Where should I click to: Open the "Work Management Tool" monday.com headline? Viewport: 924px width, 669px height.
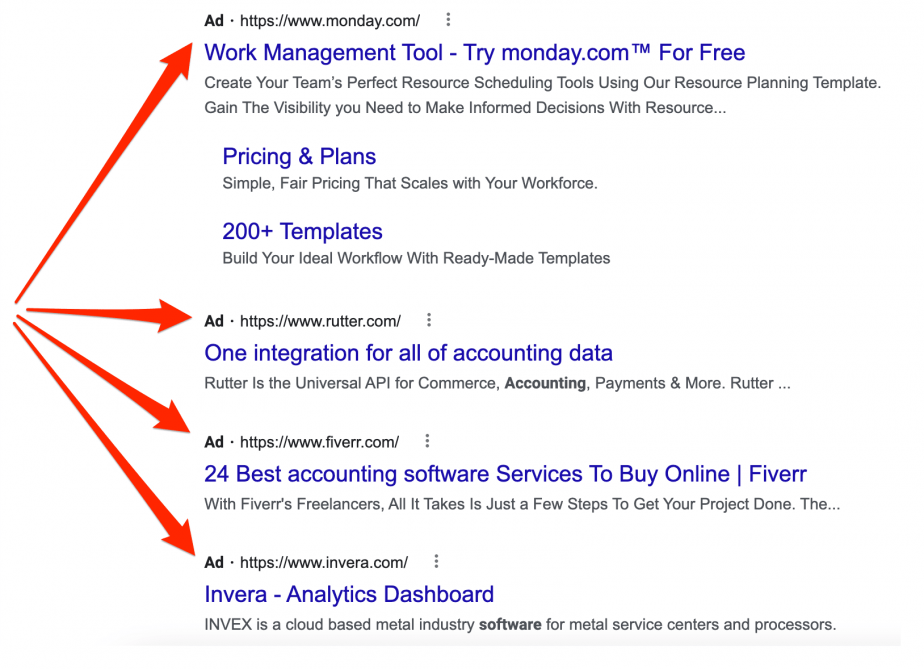click(474, 52)
